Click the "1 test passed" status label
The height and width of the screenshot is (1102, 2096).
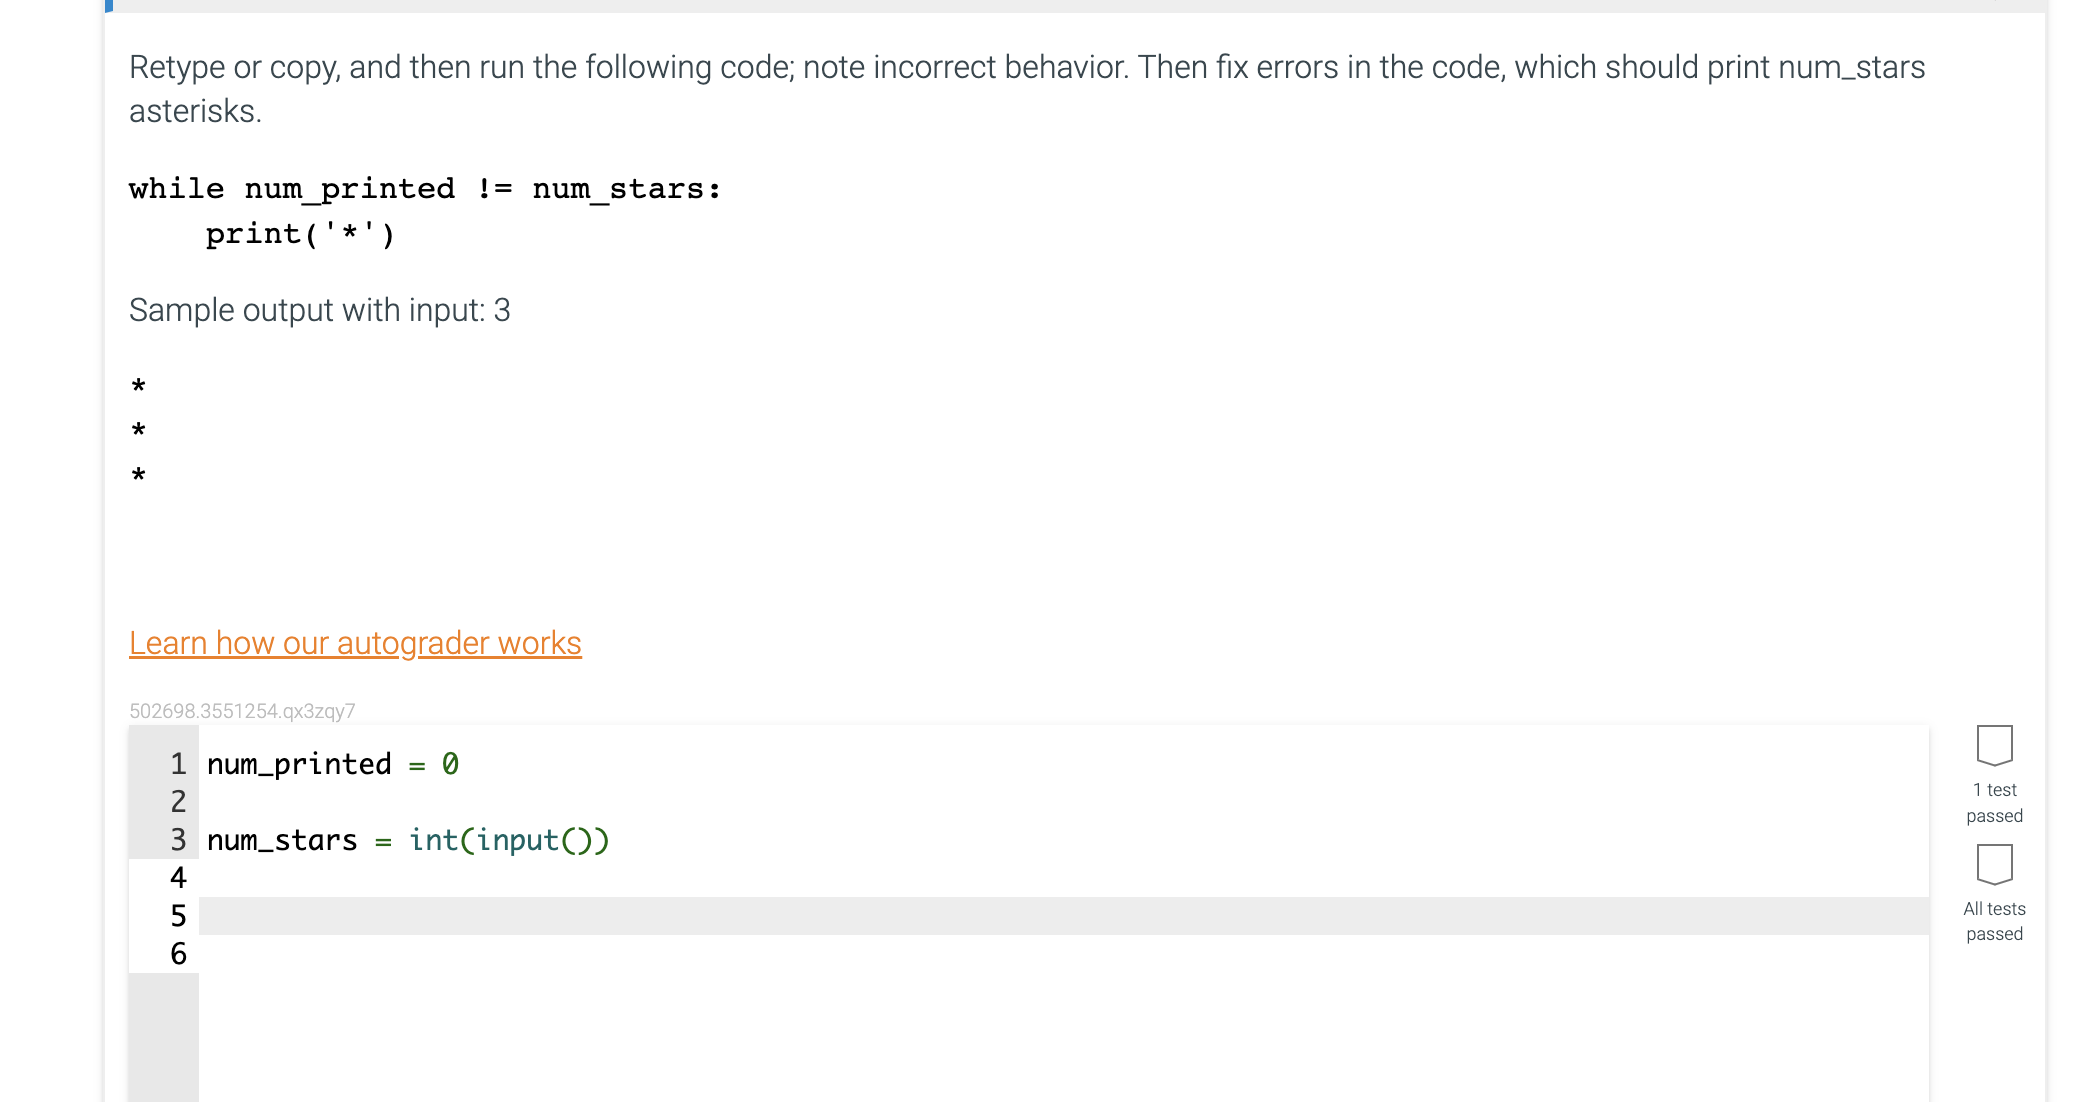[1994, 801]
